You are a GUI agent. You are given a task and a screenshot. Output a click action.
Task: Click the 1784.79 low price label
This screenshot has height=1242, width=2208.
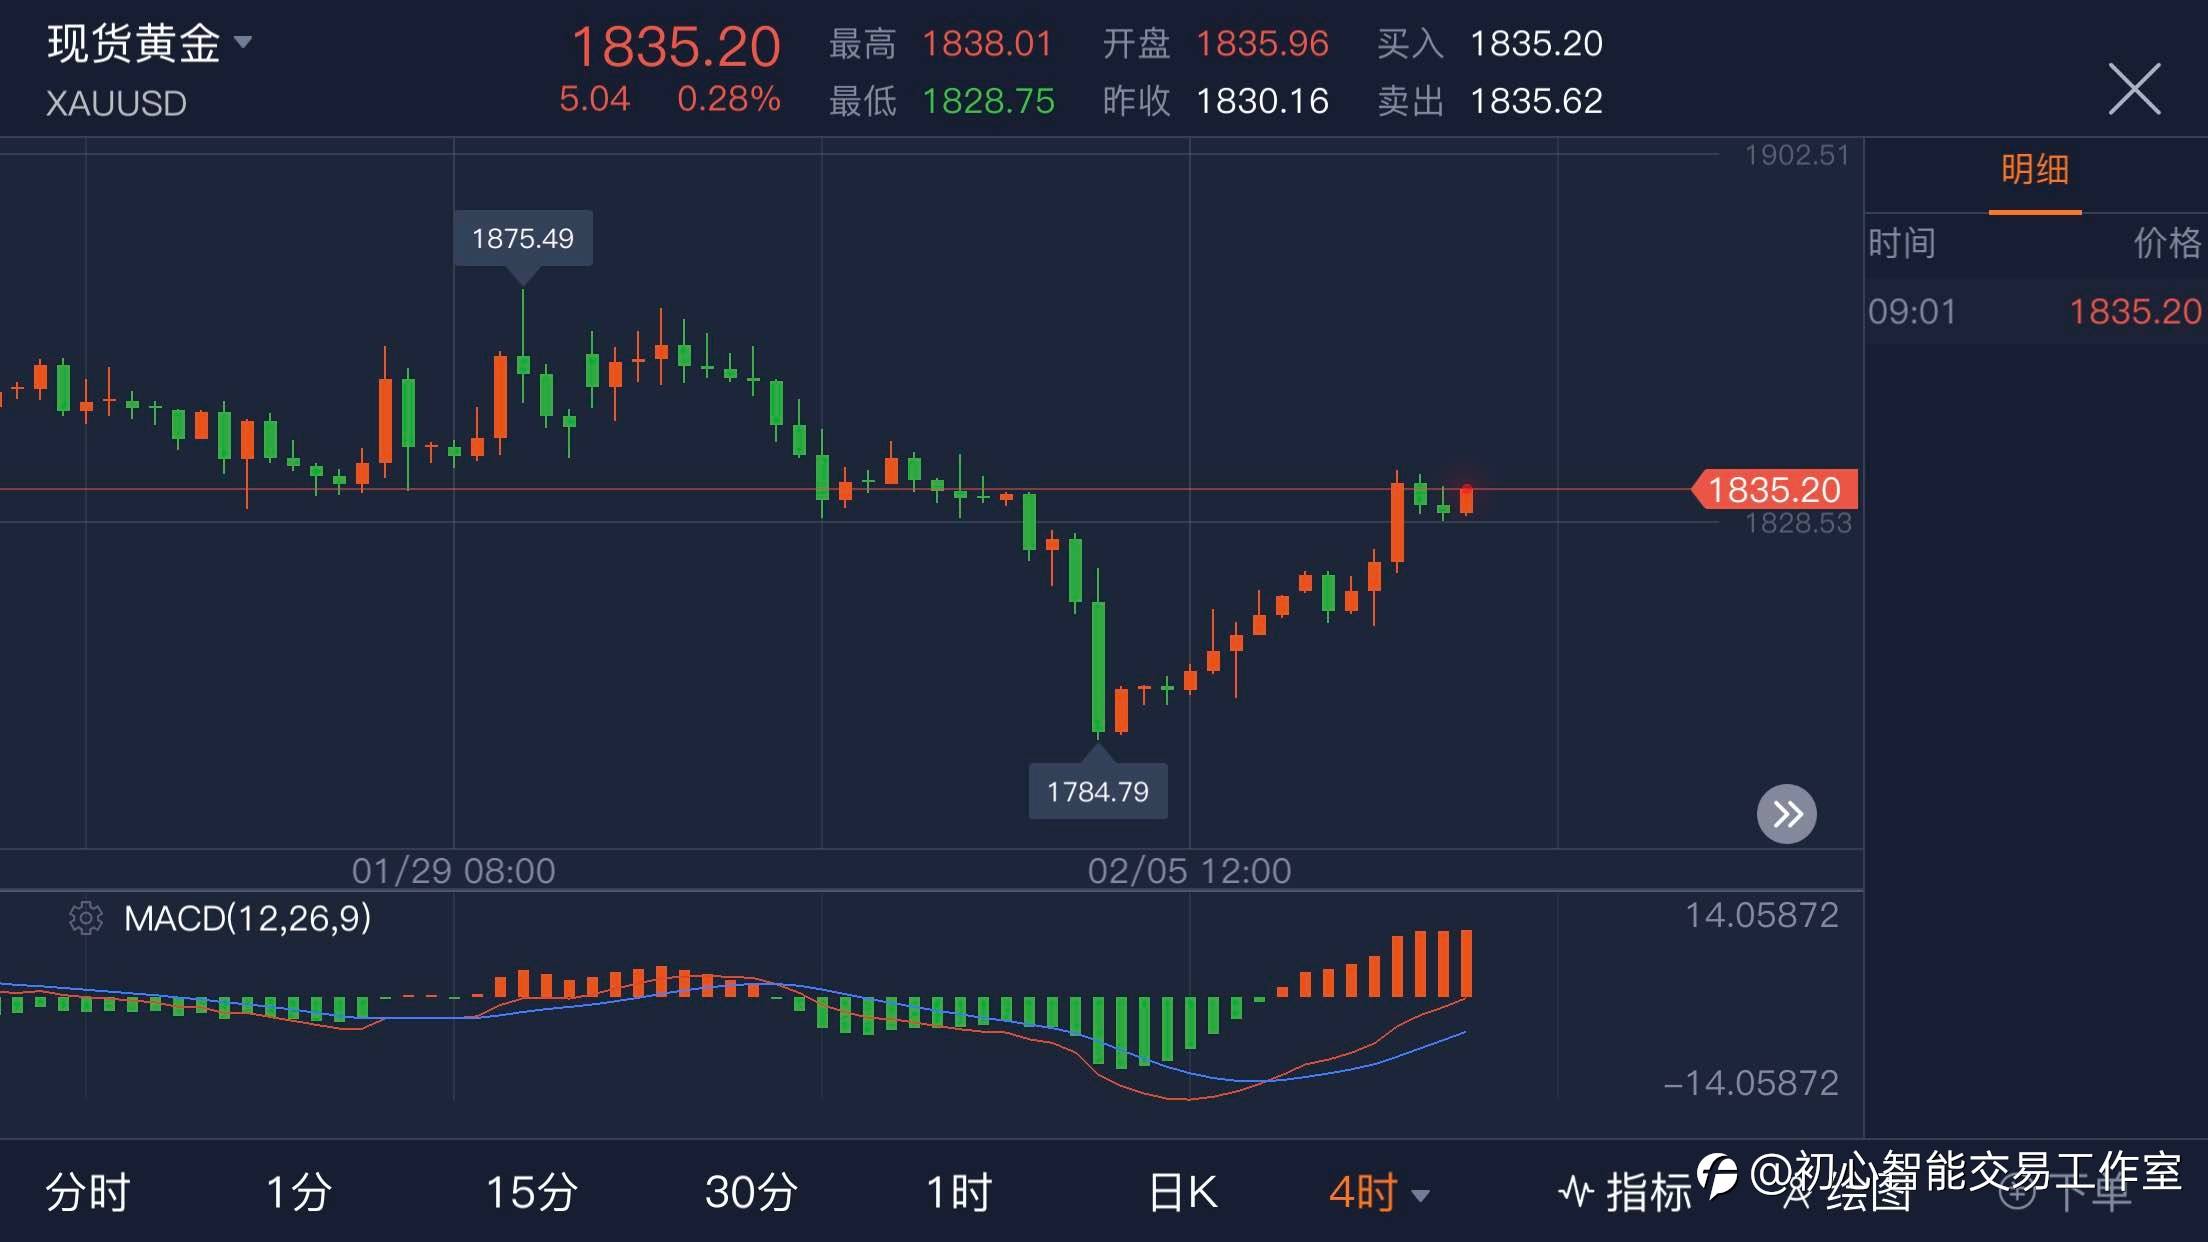(1097, 792)
